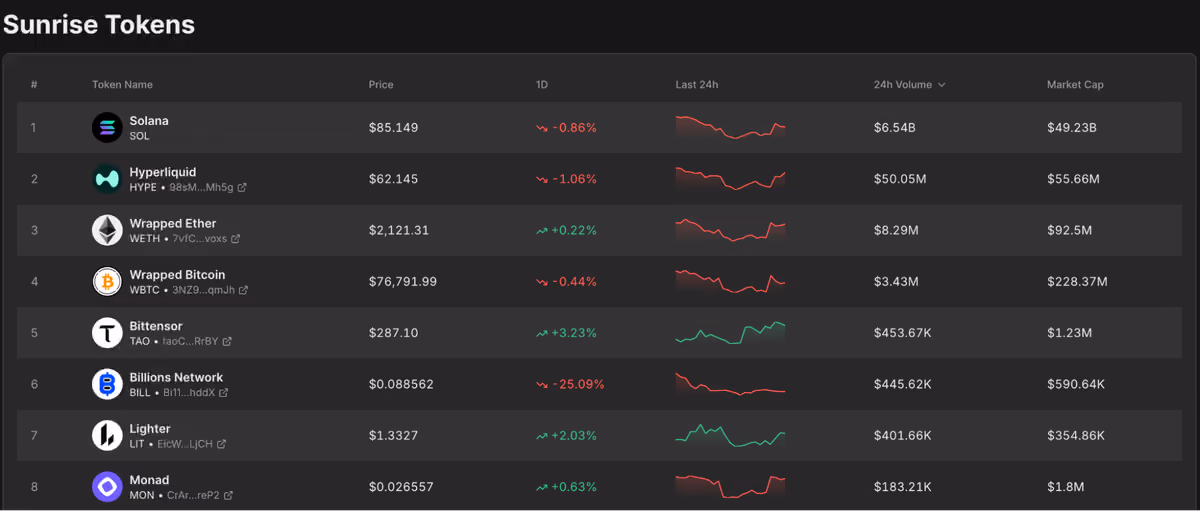Click the Wrapped Ether token logo
The width and height of the screenshot is (1200, 511).
107,230
